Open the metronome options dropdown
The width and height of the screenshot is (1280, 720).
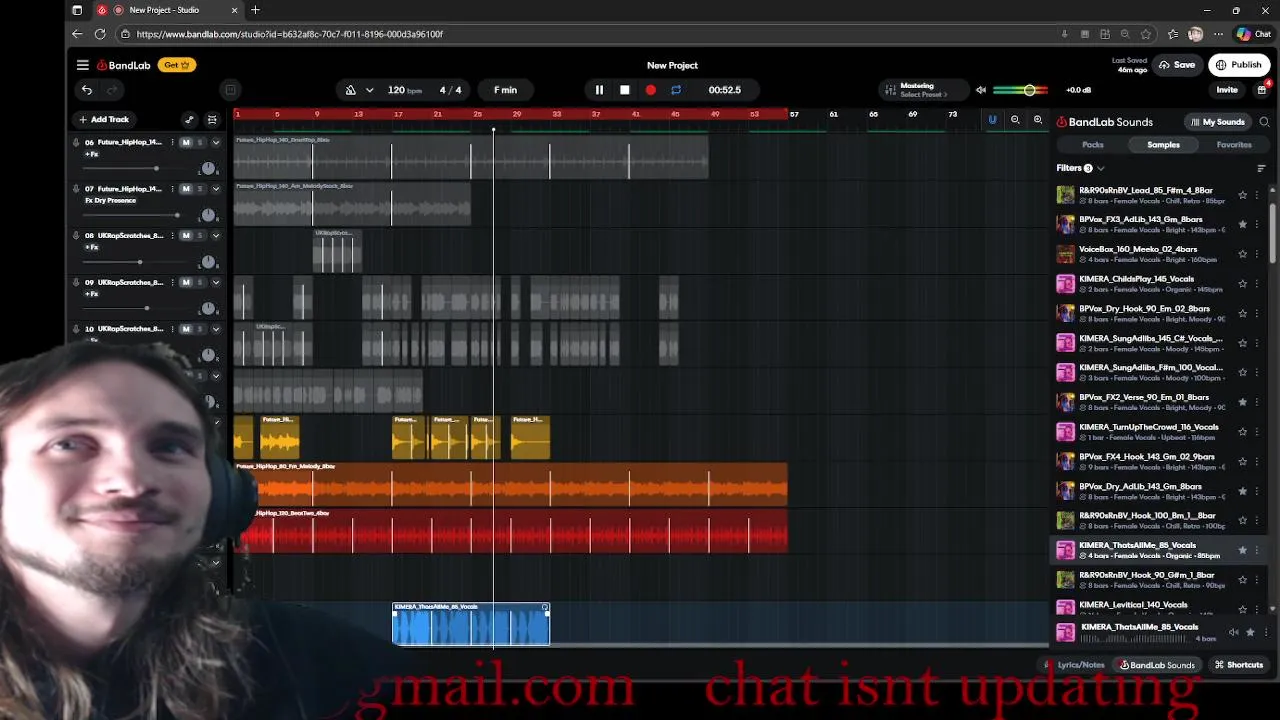pos(369,90)
